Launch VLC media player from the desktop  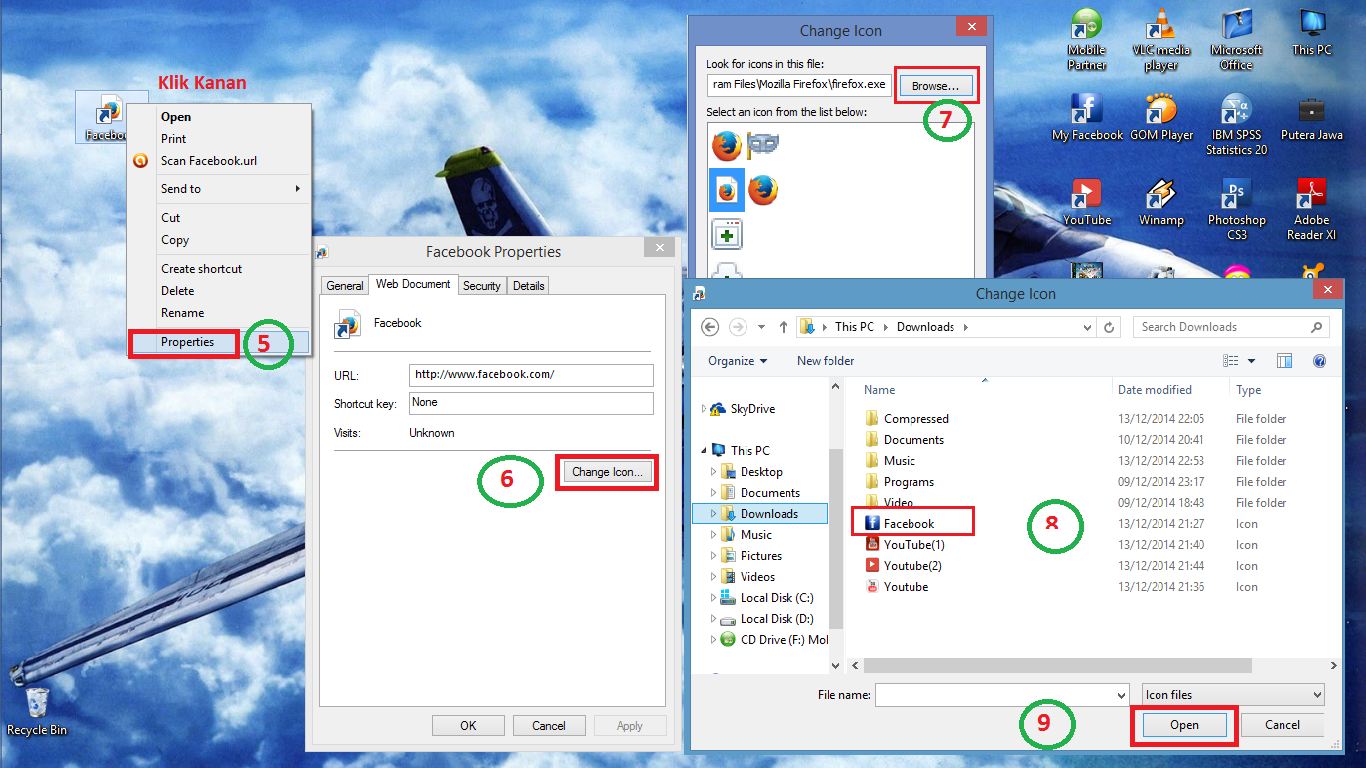point(1161,40)
